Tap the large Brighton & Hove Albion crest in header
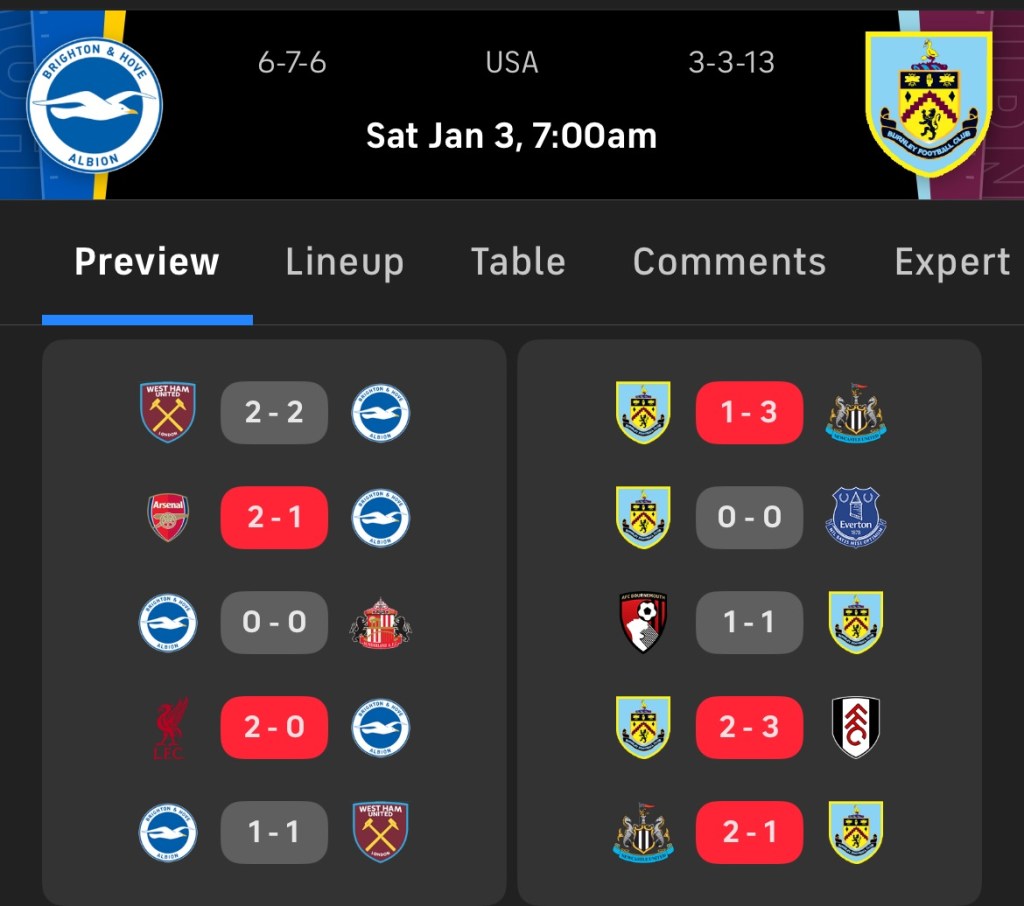This screenshot has height=906, width=1024. pyautogui.click(x=94, y=104)
